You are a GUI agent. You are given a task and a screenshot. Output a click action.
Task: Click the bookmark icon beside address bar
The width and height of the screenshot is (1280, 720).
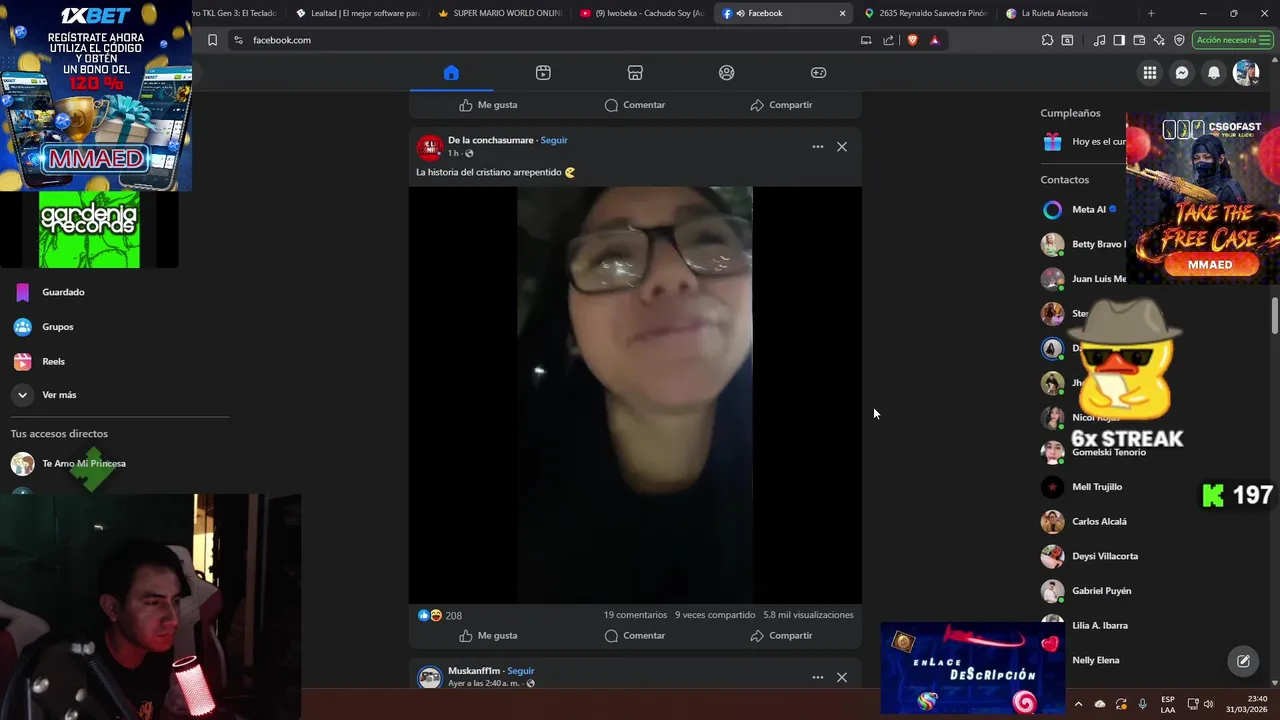[212, 40]
